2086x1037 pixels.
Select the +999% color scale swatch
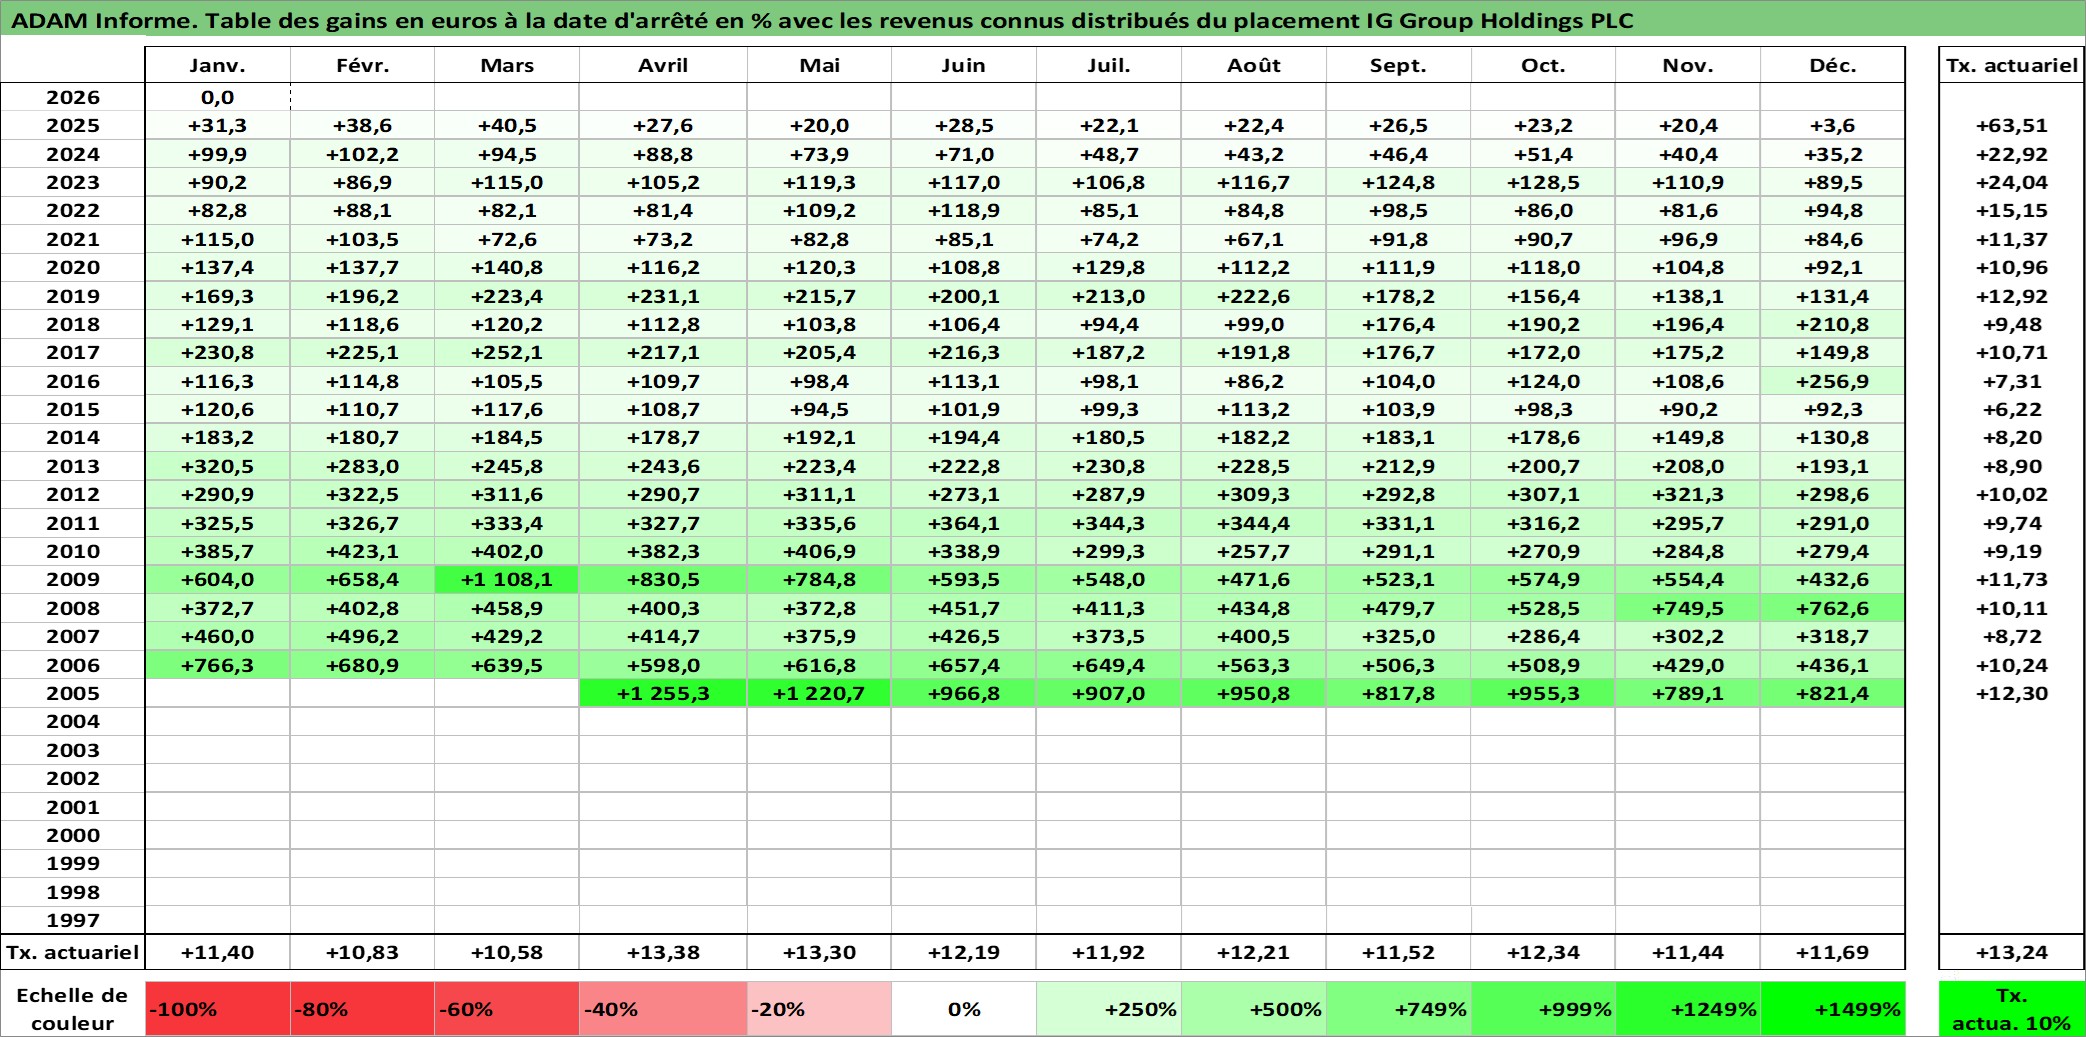point(1544,1009)
